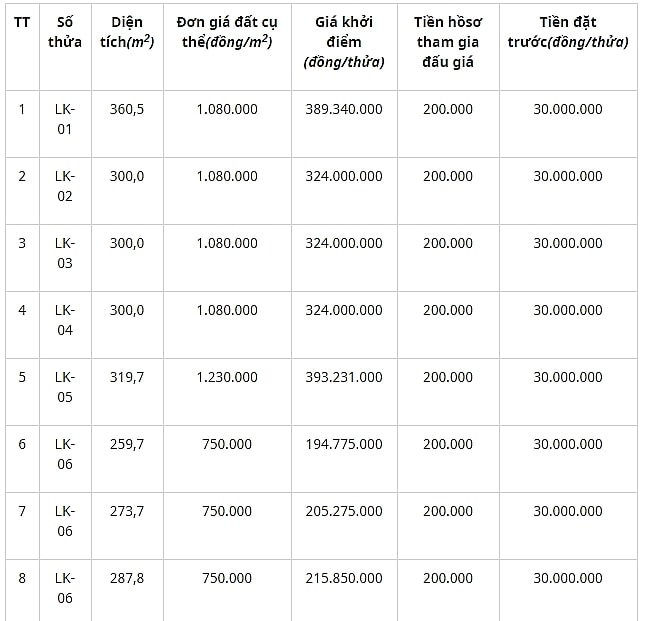Screen dimensions: 648x621
Task: Click the 393.231.000 price cell
Action: pyautogui.click(x=344, y=377)
